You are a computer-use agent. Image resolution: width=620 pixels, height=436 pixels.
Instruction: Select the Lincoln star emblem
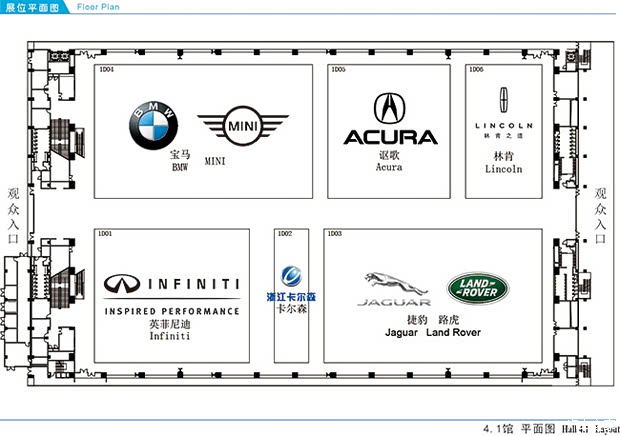pos(503,100)
